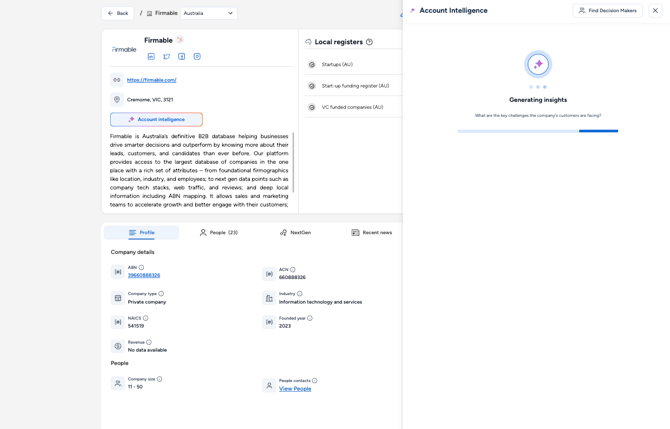Click the info icon next to ABN

coord(142,268)
